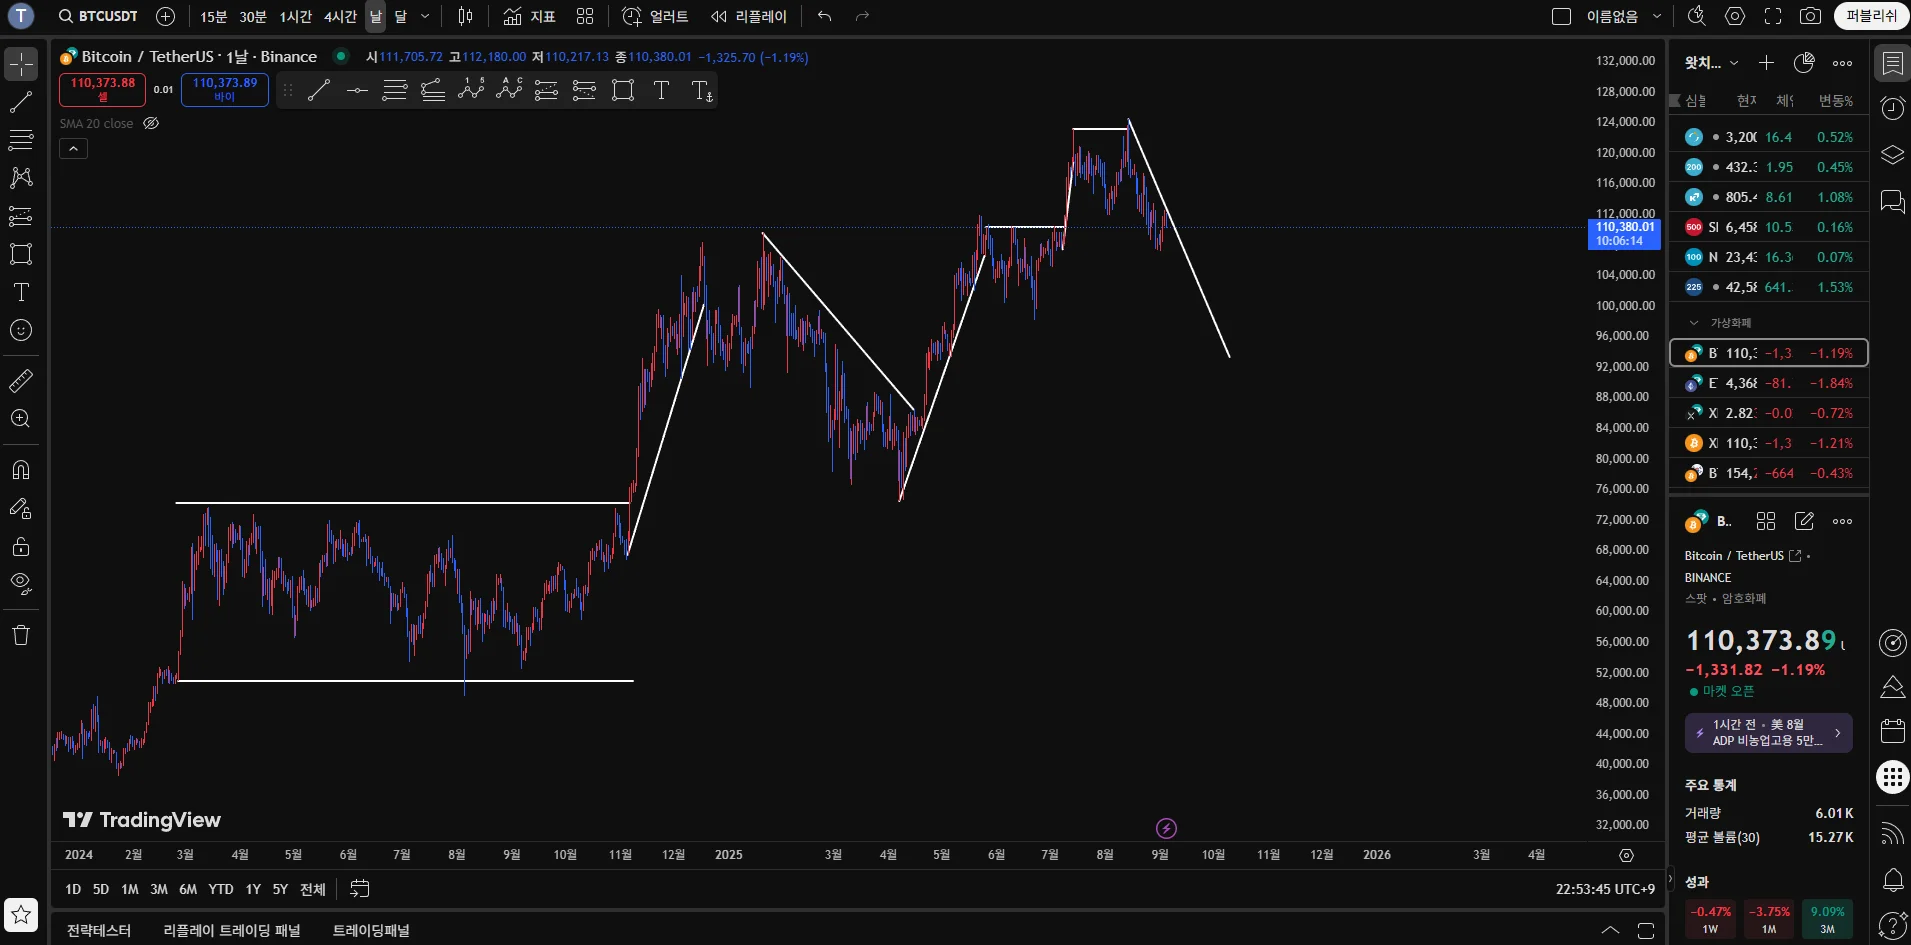
Task: Open the patterns drawing tools in left sidebar
Action: pos(21,178)
